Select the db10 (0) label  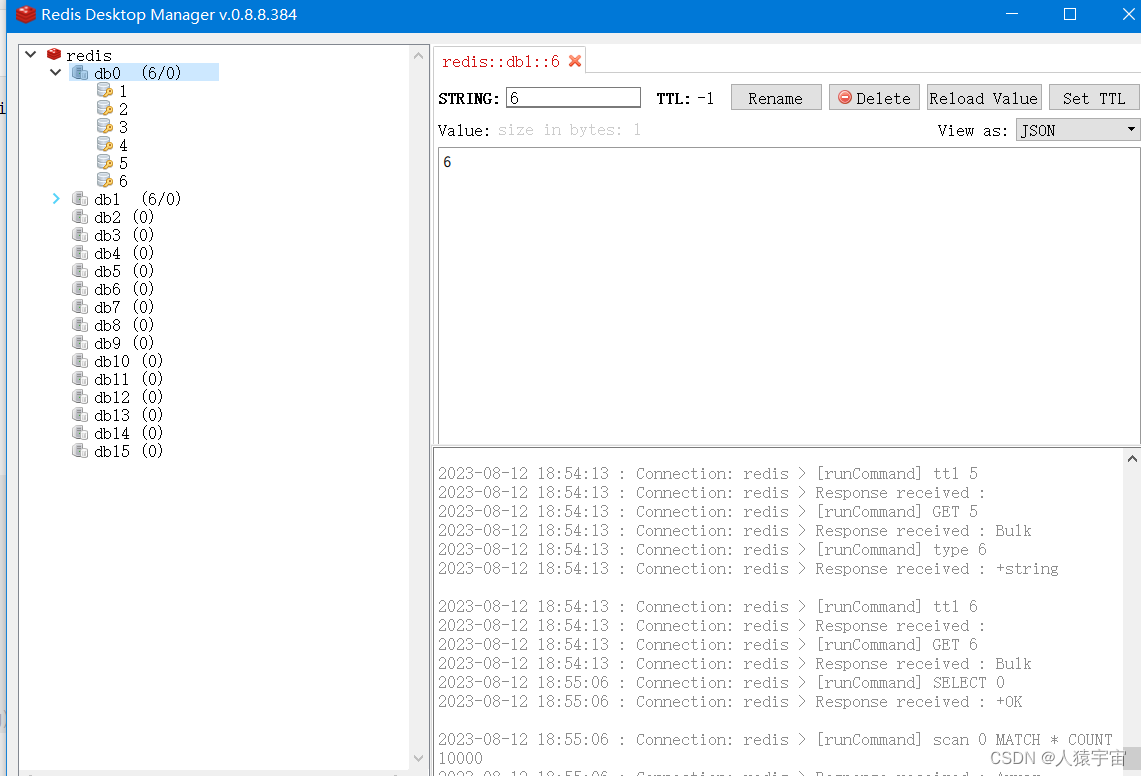coord(129,361)
